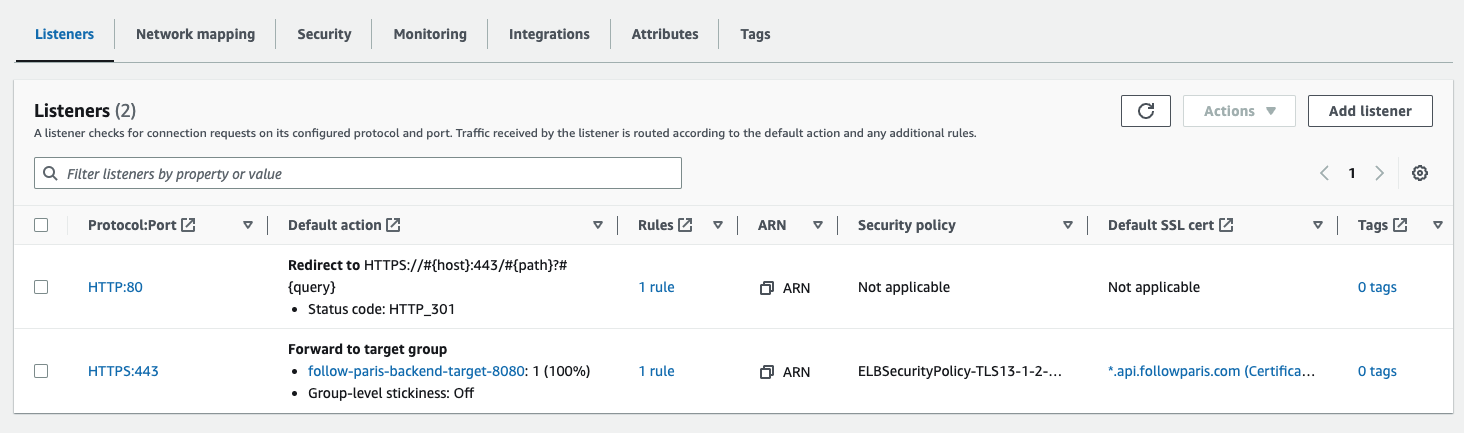Viewport: 1464px width, 433px height.
Task: Sort by Default SSL cert column arrow
Action: pyautogui.click(x=1318, y=225)
